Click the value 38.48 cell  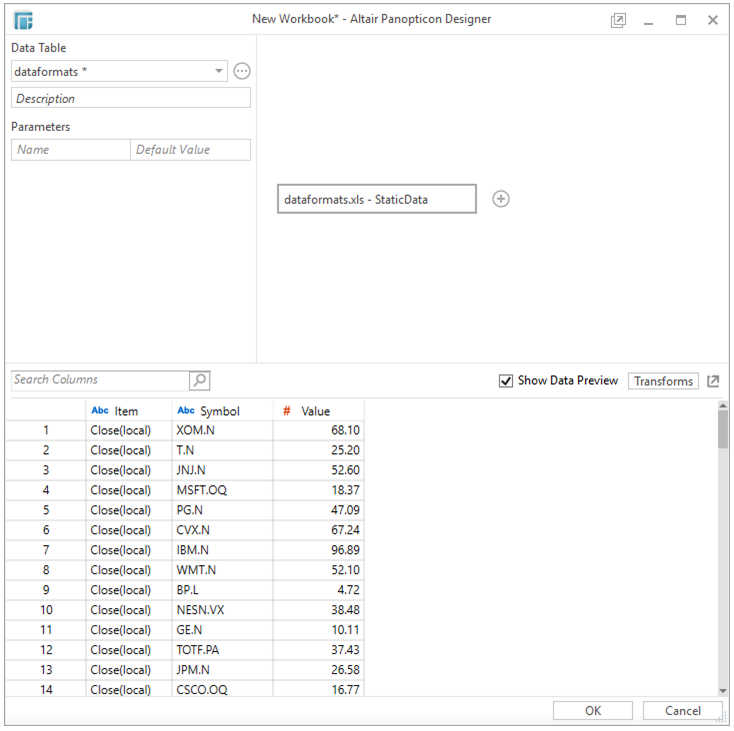tap(318, 610)
